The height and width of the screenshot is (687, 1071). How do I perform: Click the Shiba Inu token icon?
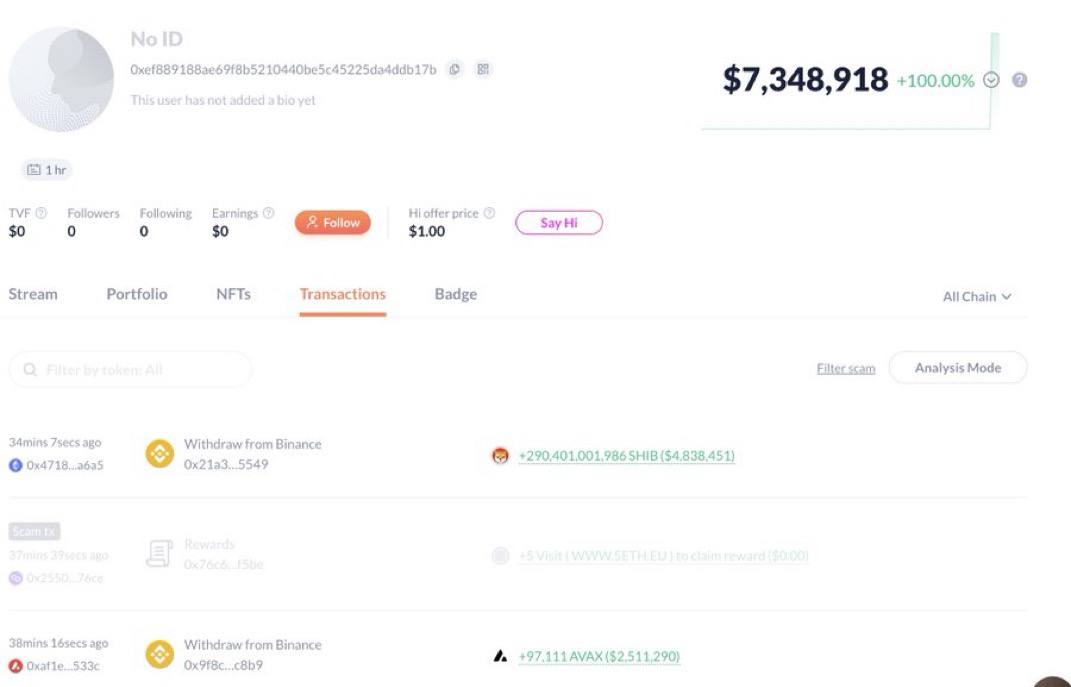pos(500,456)
